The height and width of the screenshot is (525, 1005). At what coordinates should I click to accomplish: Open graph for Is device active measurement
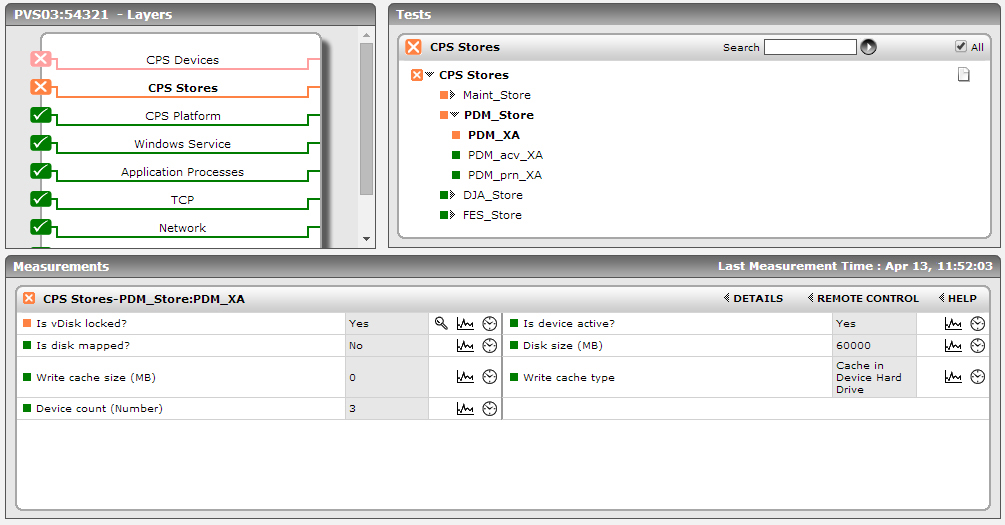953,324
